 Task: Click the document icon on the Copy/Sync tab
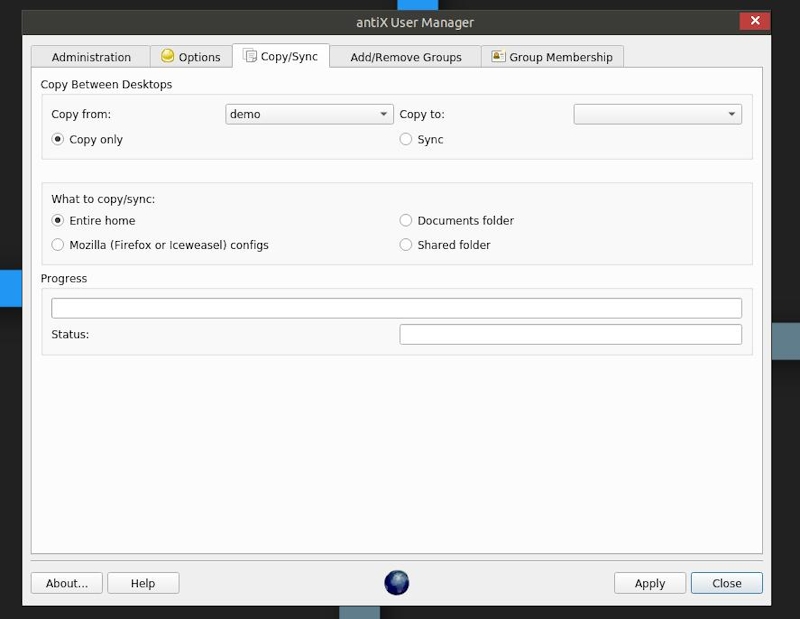250,57
